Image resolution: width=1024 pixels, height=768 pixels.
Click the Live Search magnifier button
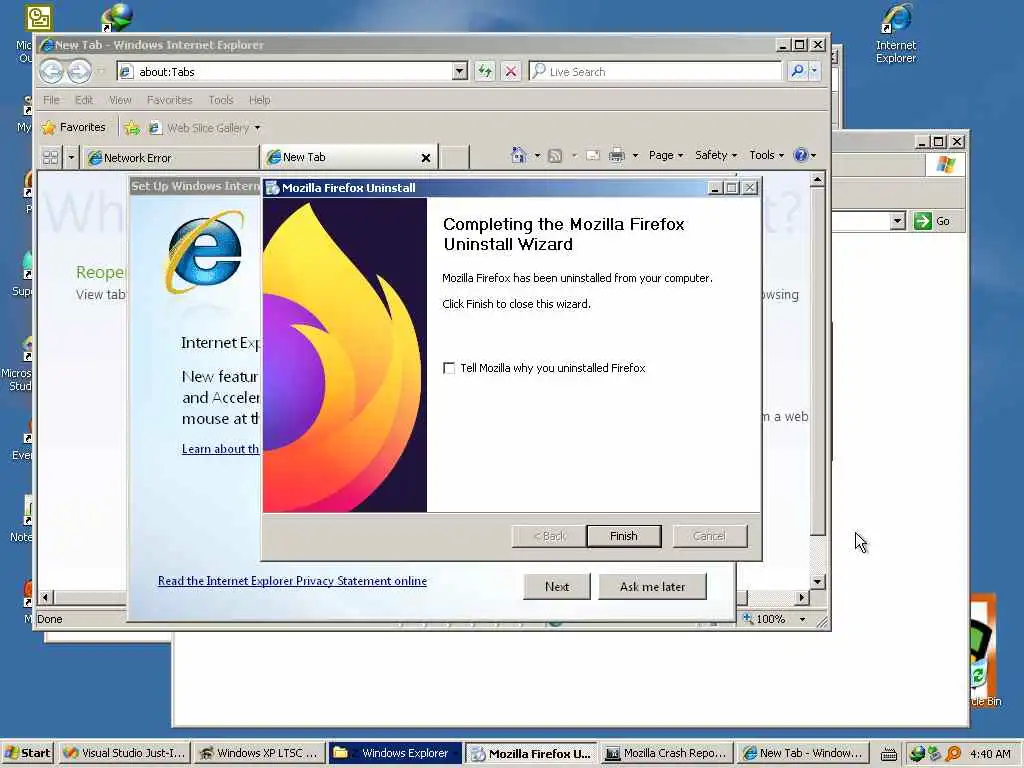pyautogui.click(x=797, y=71)
